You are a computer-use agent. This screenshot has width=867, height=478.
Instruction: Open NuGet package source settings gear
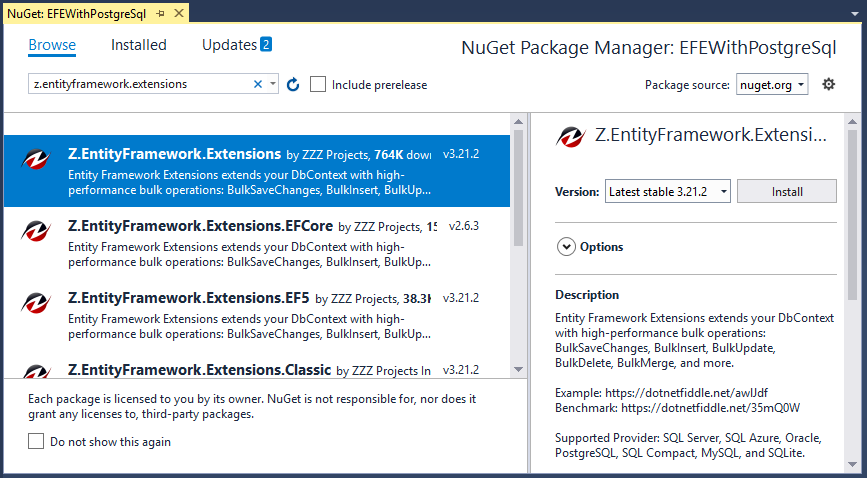pyautogui.click(x=828, y=84)
